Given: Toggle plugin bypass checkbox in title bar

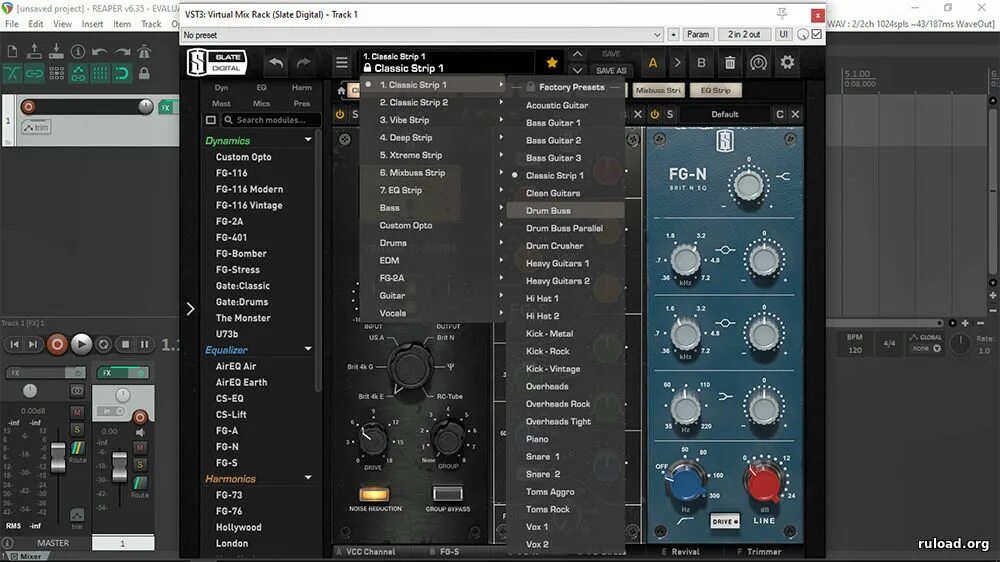Looking at the screenshot, I should (x=817, y=34).
